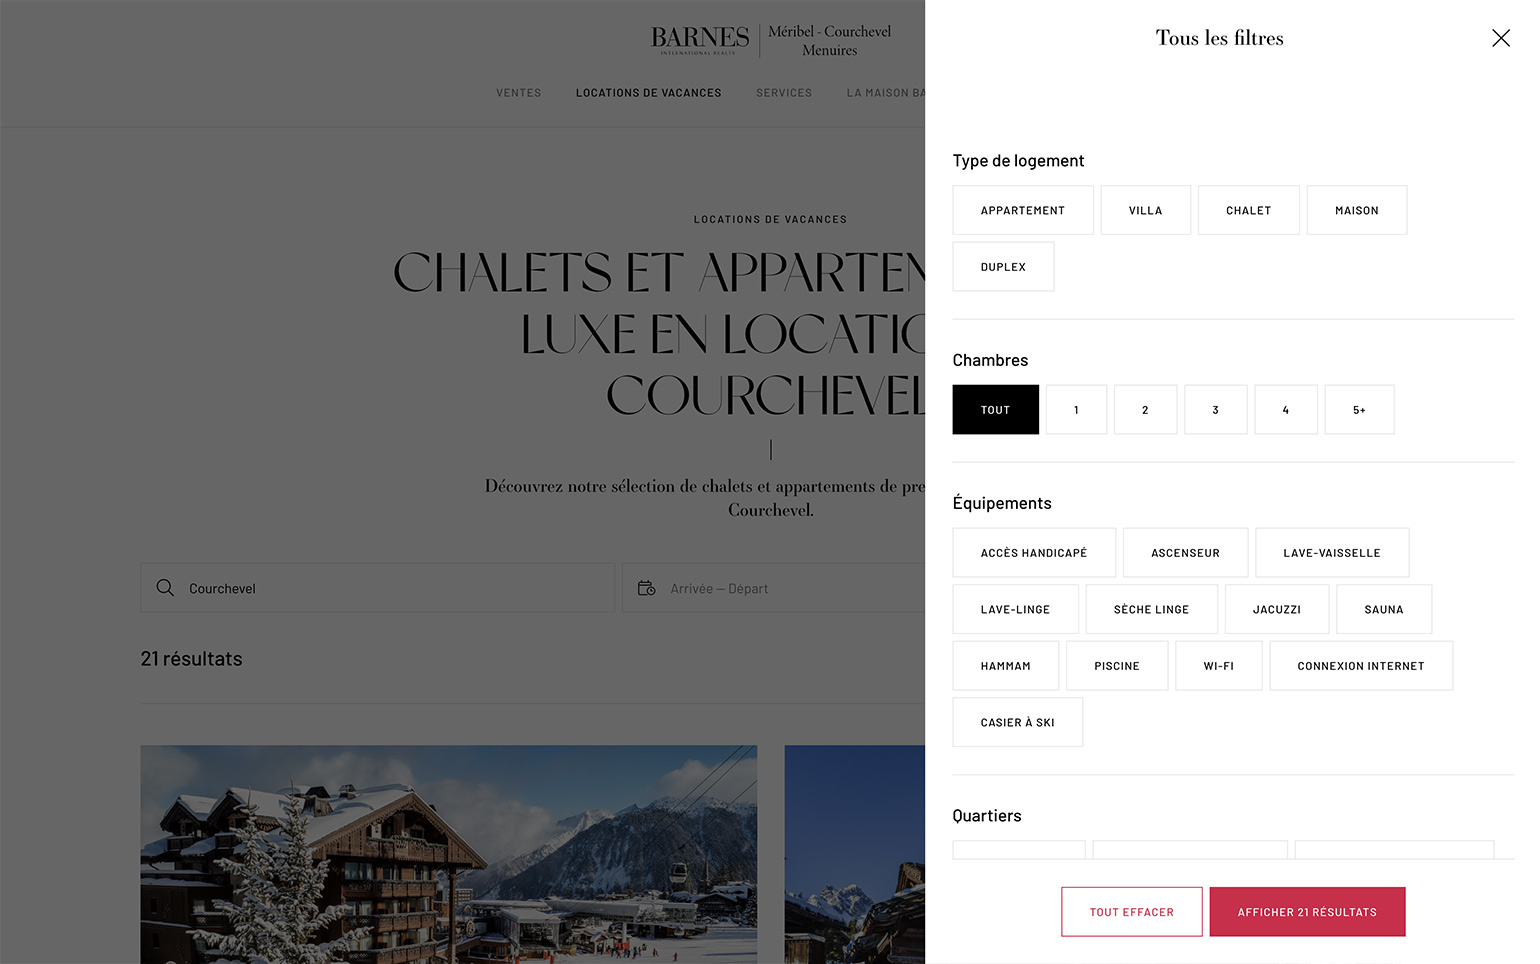
Task: Select the Villa housing type
Action: point(1145,210)
